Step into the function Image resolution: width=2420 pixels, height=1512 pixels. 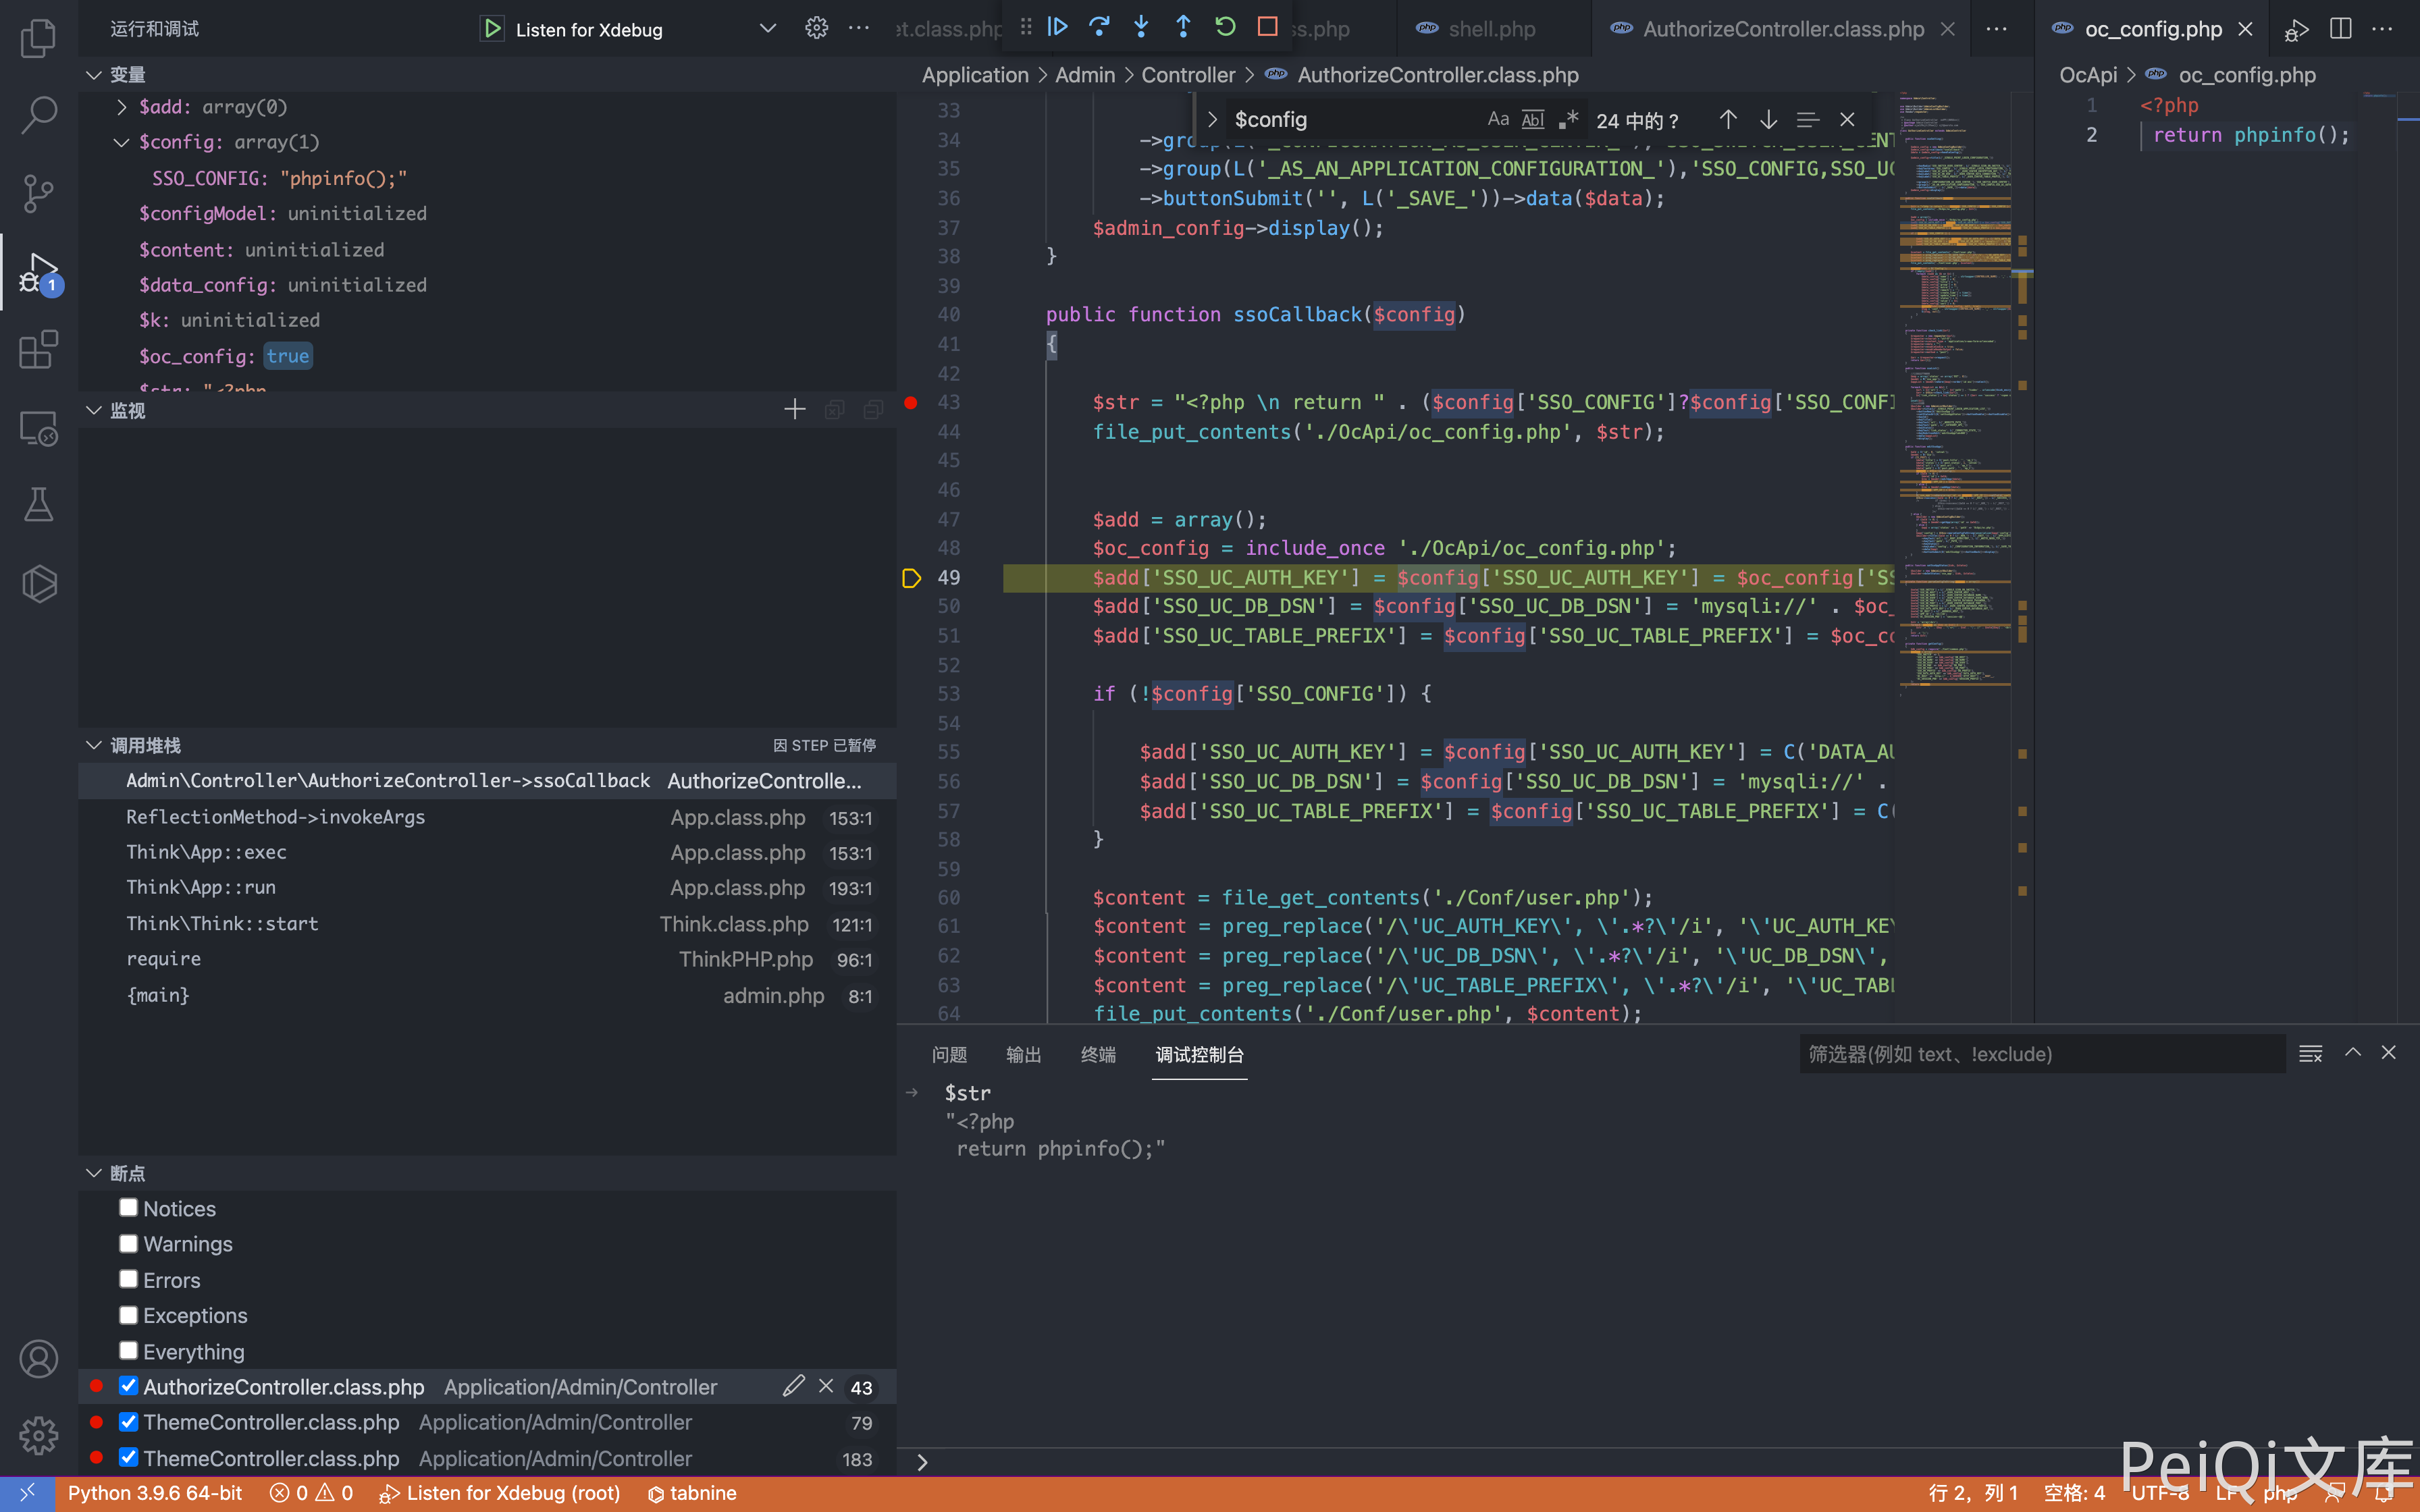(1141, 27)
